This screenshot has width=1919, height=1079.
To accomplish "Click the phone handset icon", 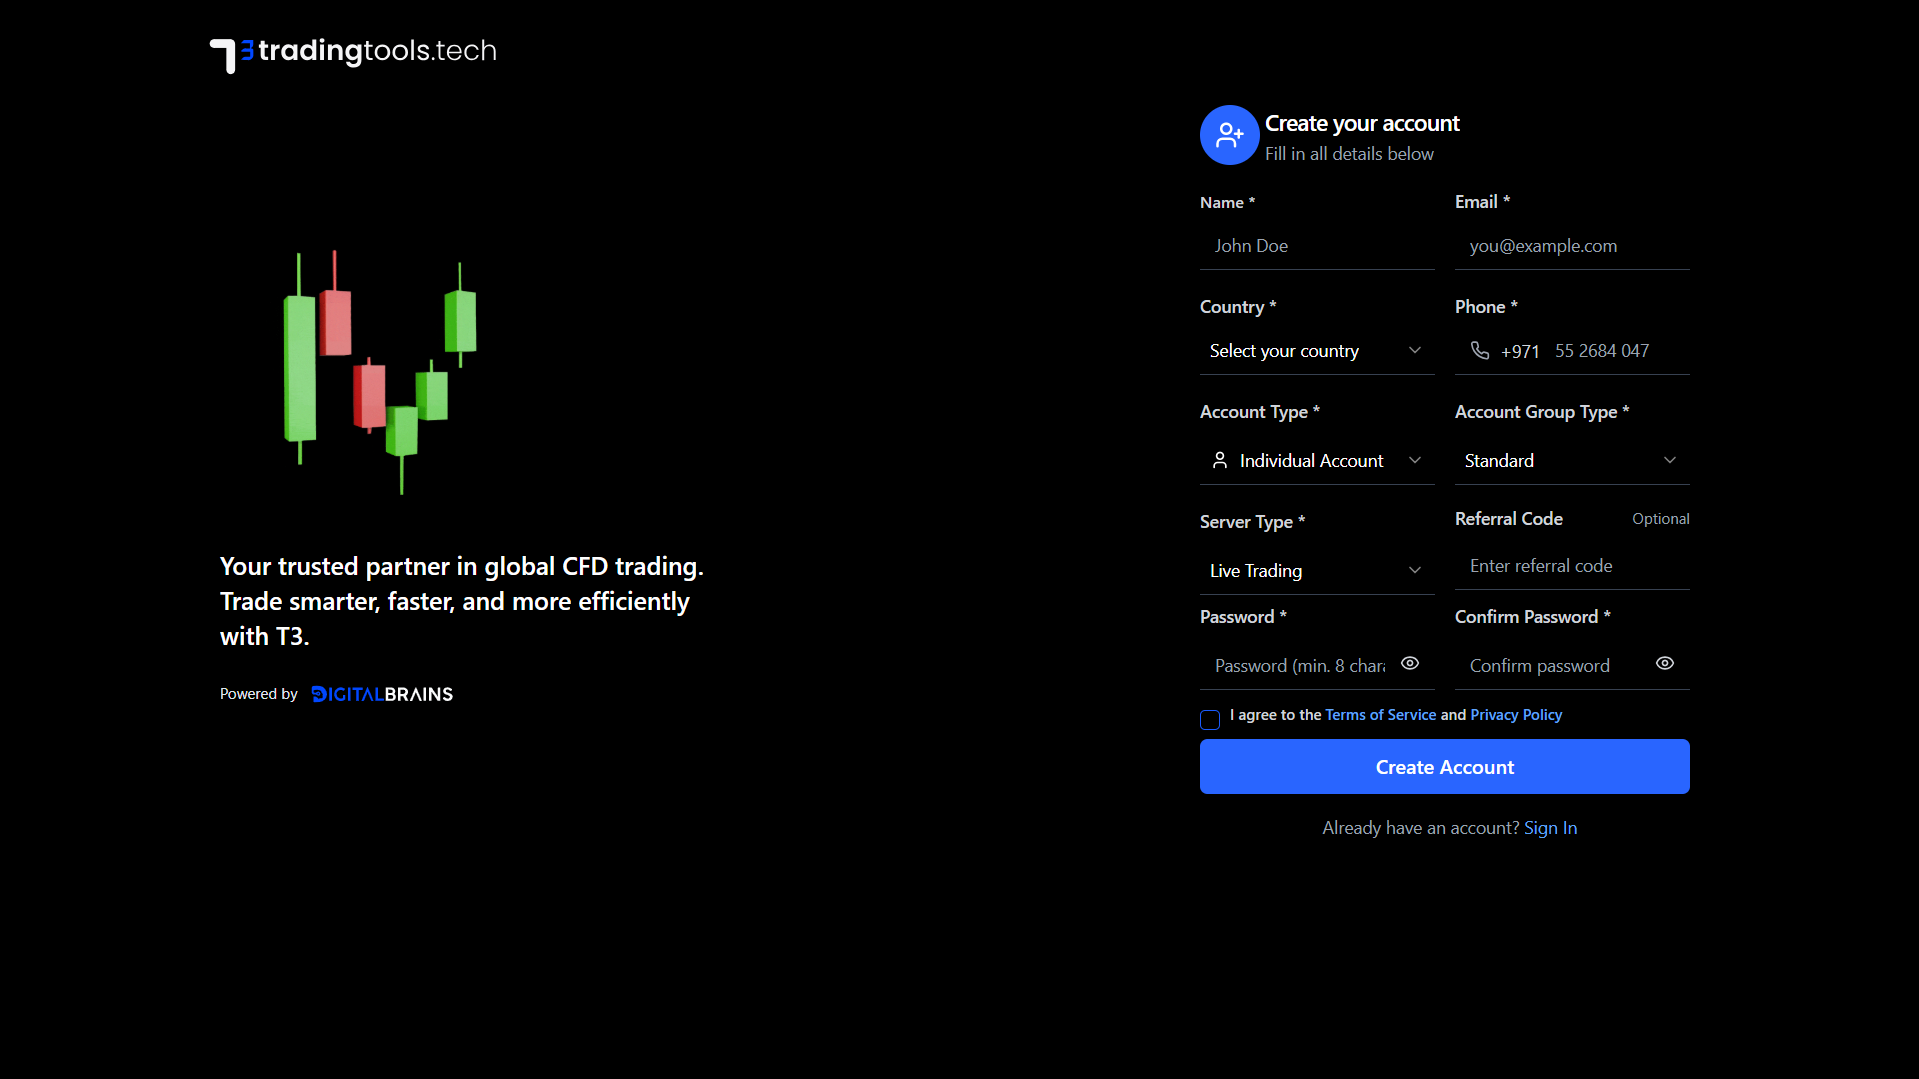I will coord(1480,351).
